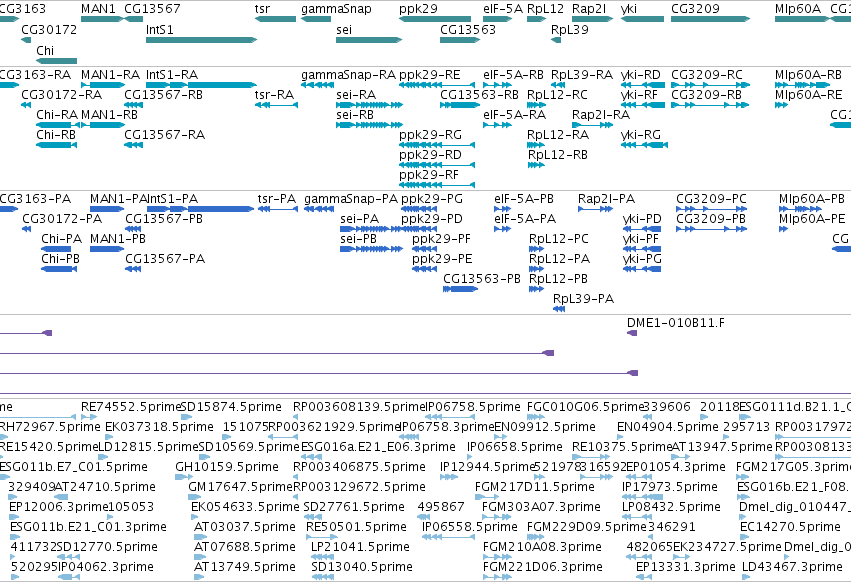Select EST LD43467.3prime
Viewport: 851px width, 582px height.
tap(792, 567)
